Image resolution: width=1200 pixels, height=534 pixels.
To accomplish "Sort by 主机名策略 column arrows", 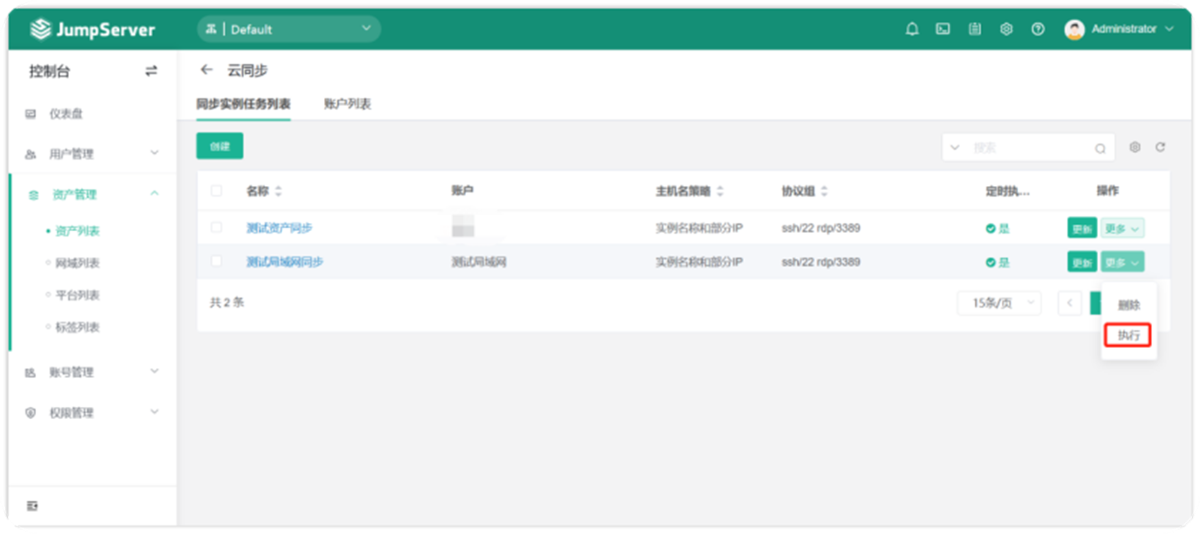I will tap(720, 191).
